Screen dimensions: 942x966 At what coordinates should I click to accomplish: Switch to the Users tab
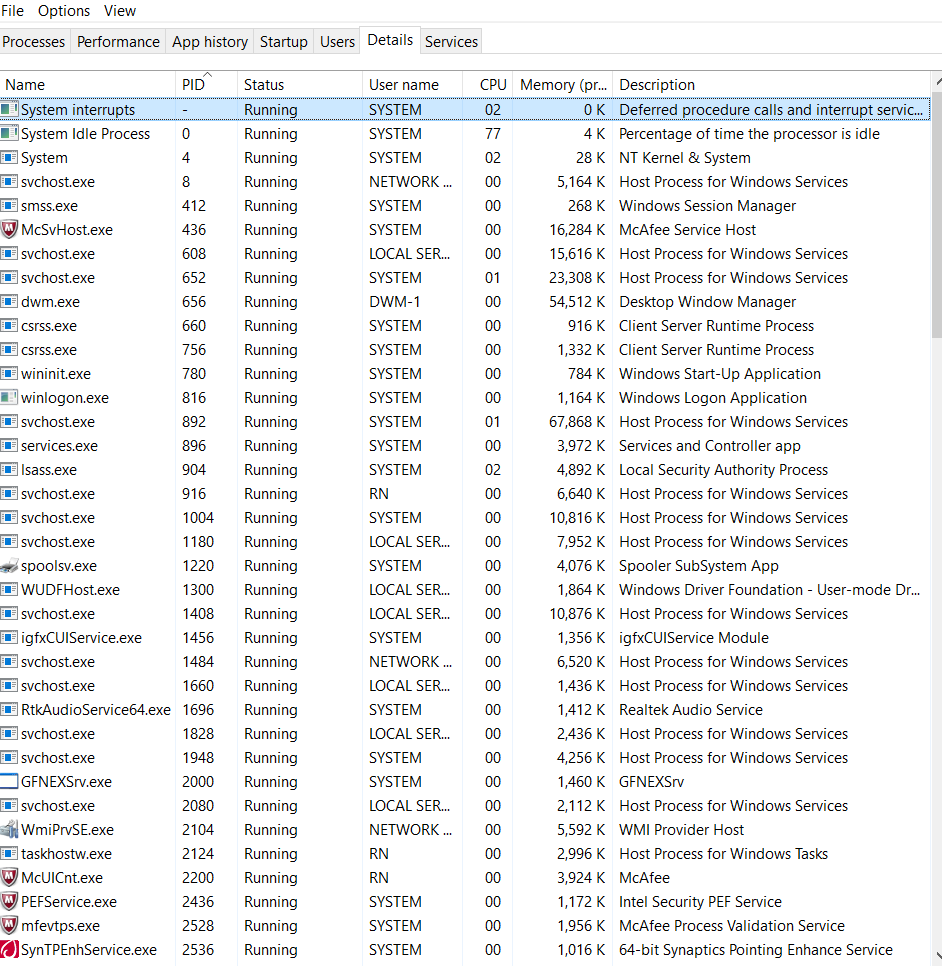pyautogui.click(x=338, y=41)
